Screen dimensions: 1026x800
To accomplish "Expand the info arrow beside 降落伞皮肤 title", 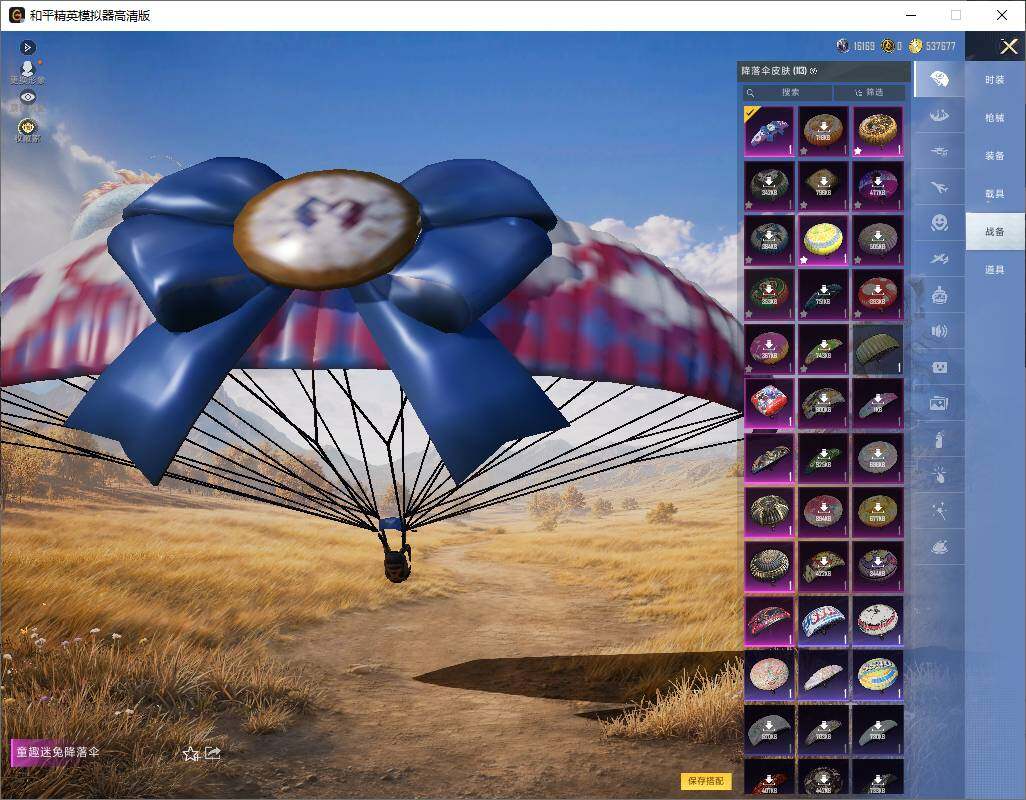I will pos(813,71).
